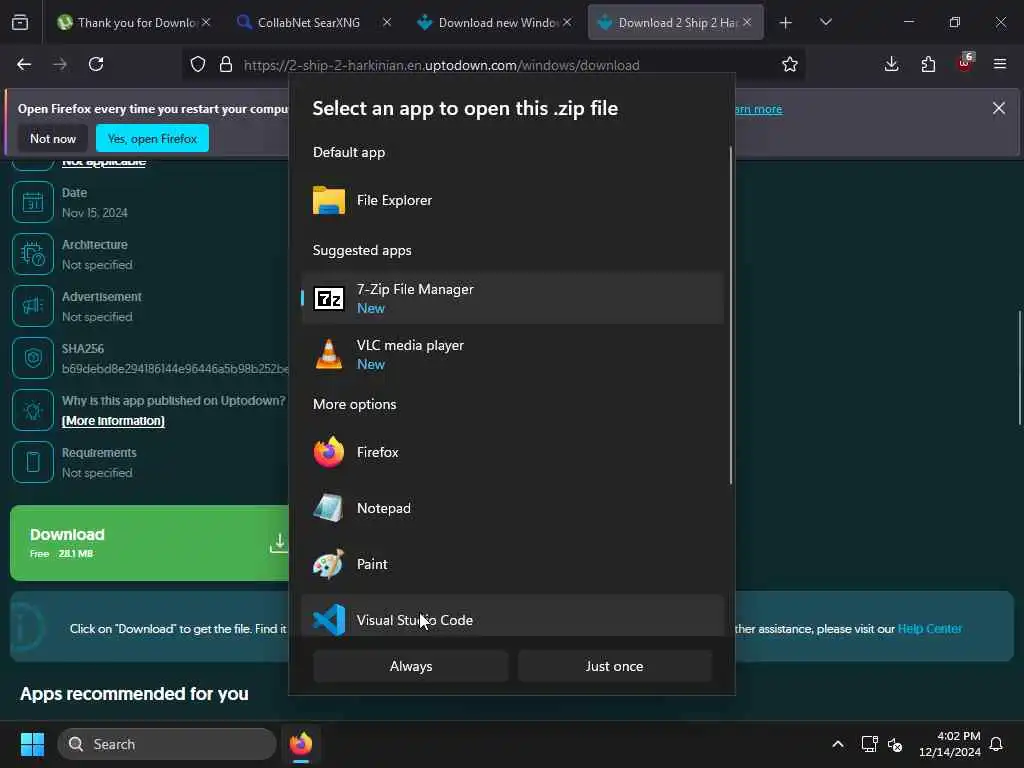
Task: Click the Date calendar icon
Action: (x=33, y=202)
